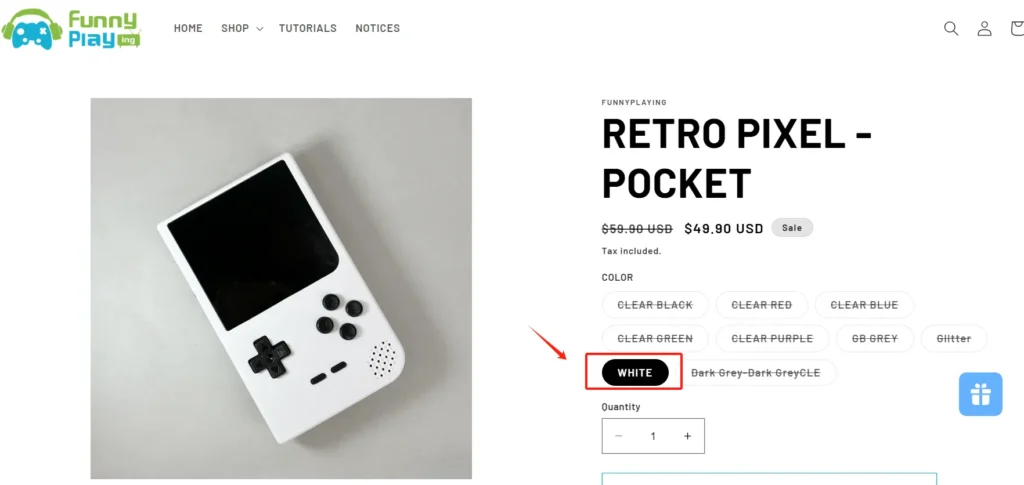Click the FunnyPlaying logo

click(71, 28)
